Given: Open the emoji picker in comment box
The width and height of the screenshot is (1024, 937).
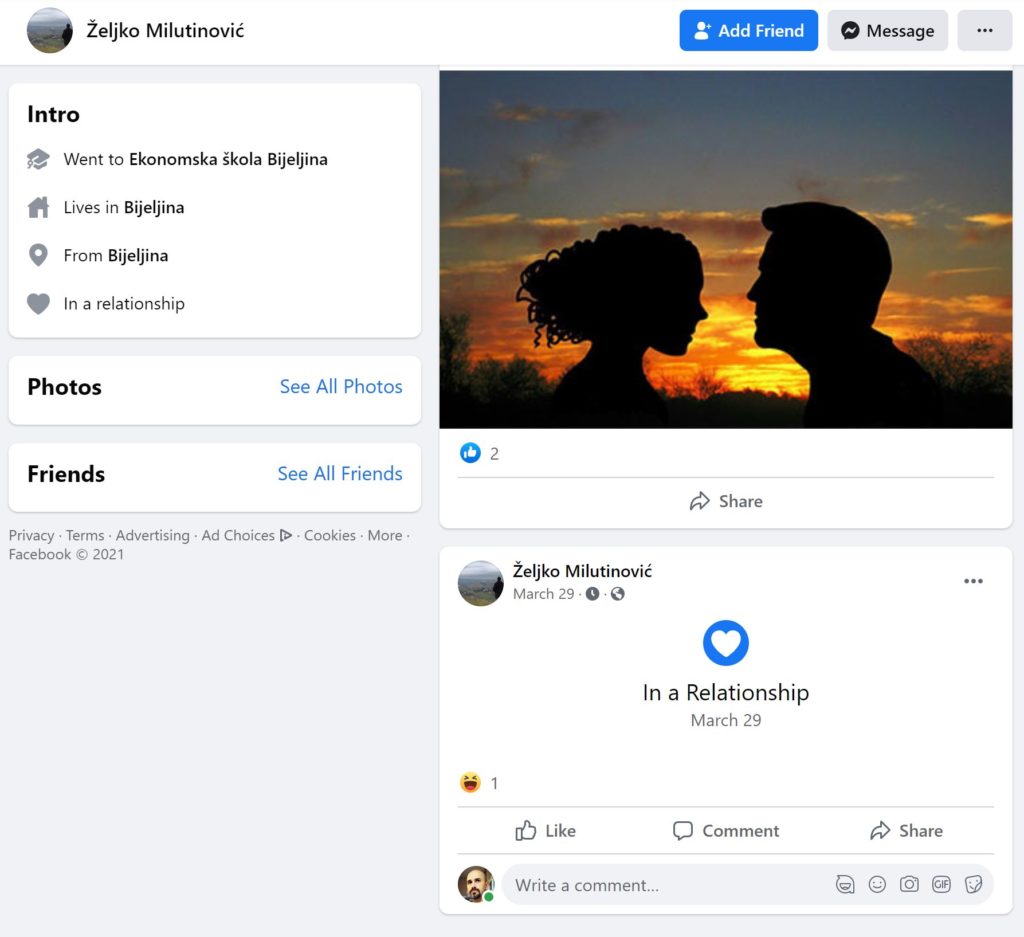Looking at the screenshot, I should tap(877, 885).
